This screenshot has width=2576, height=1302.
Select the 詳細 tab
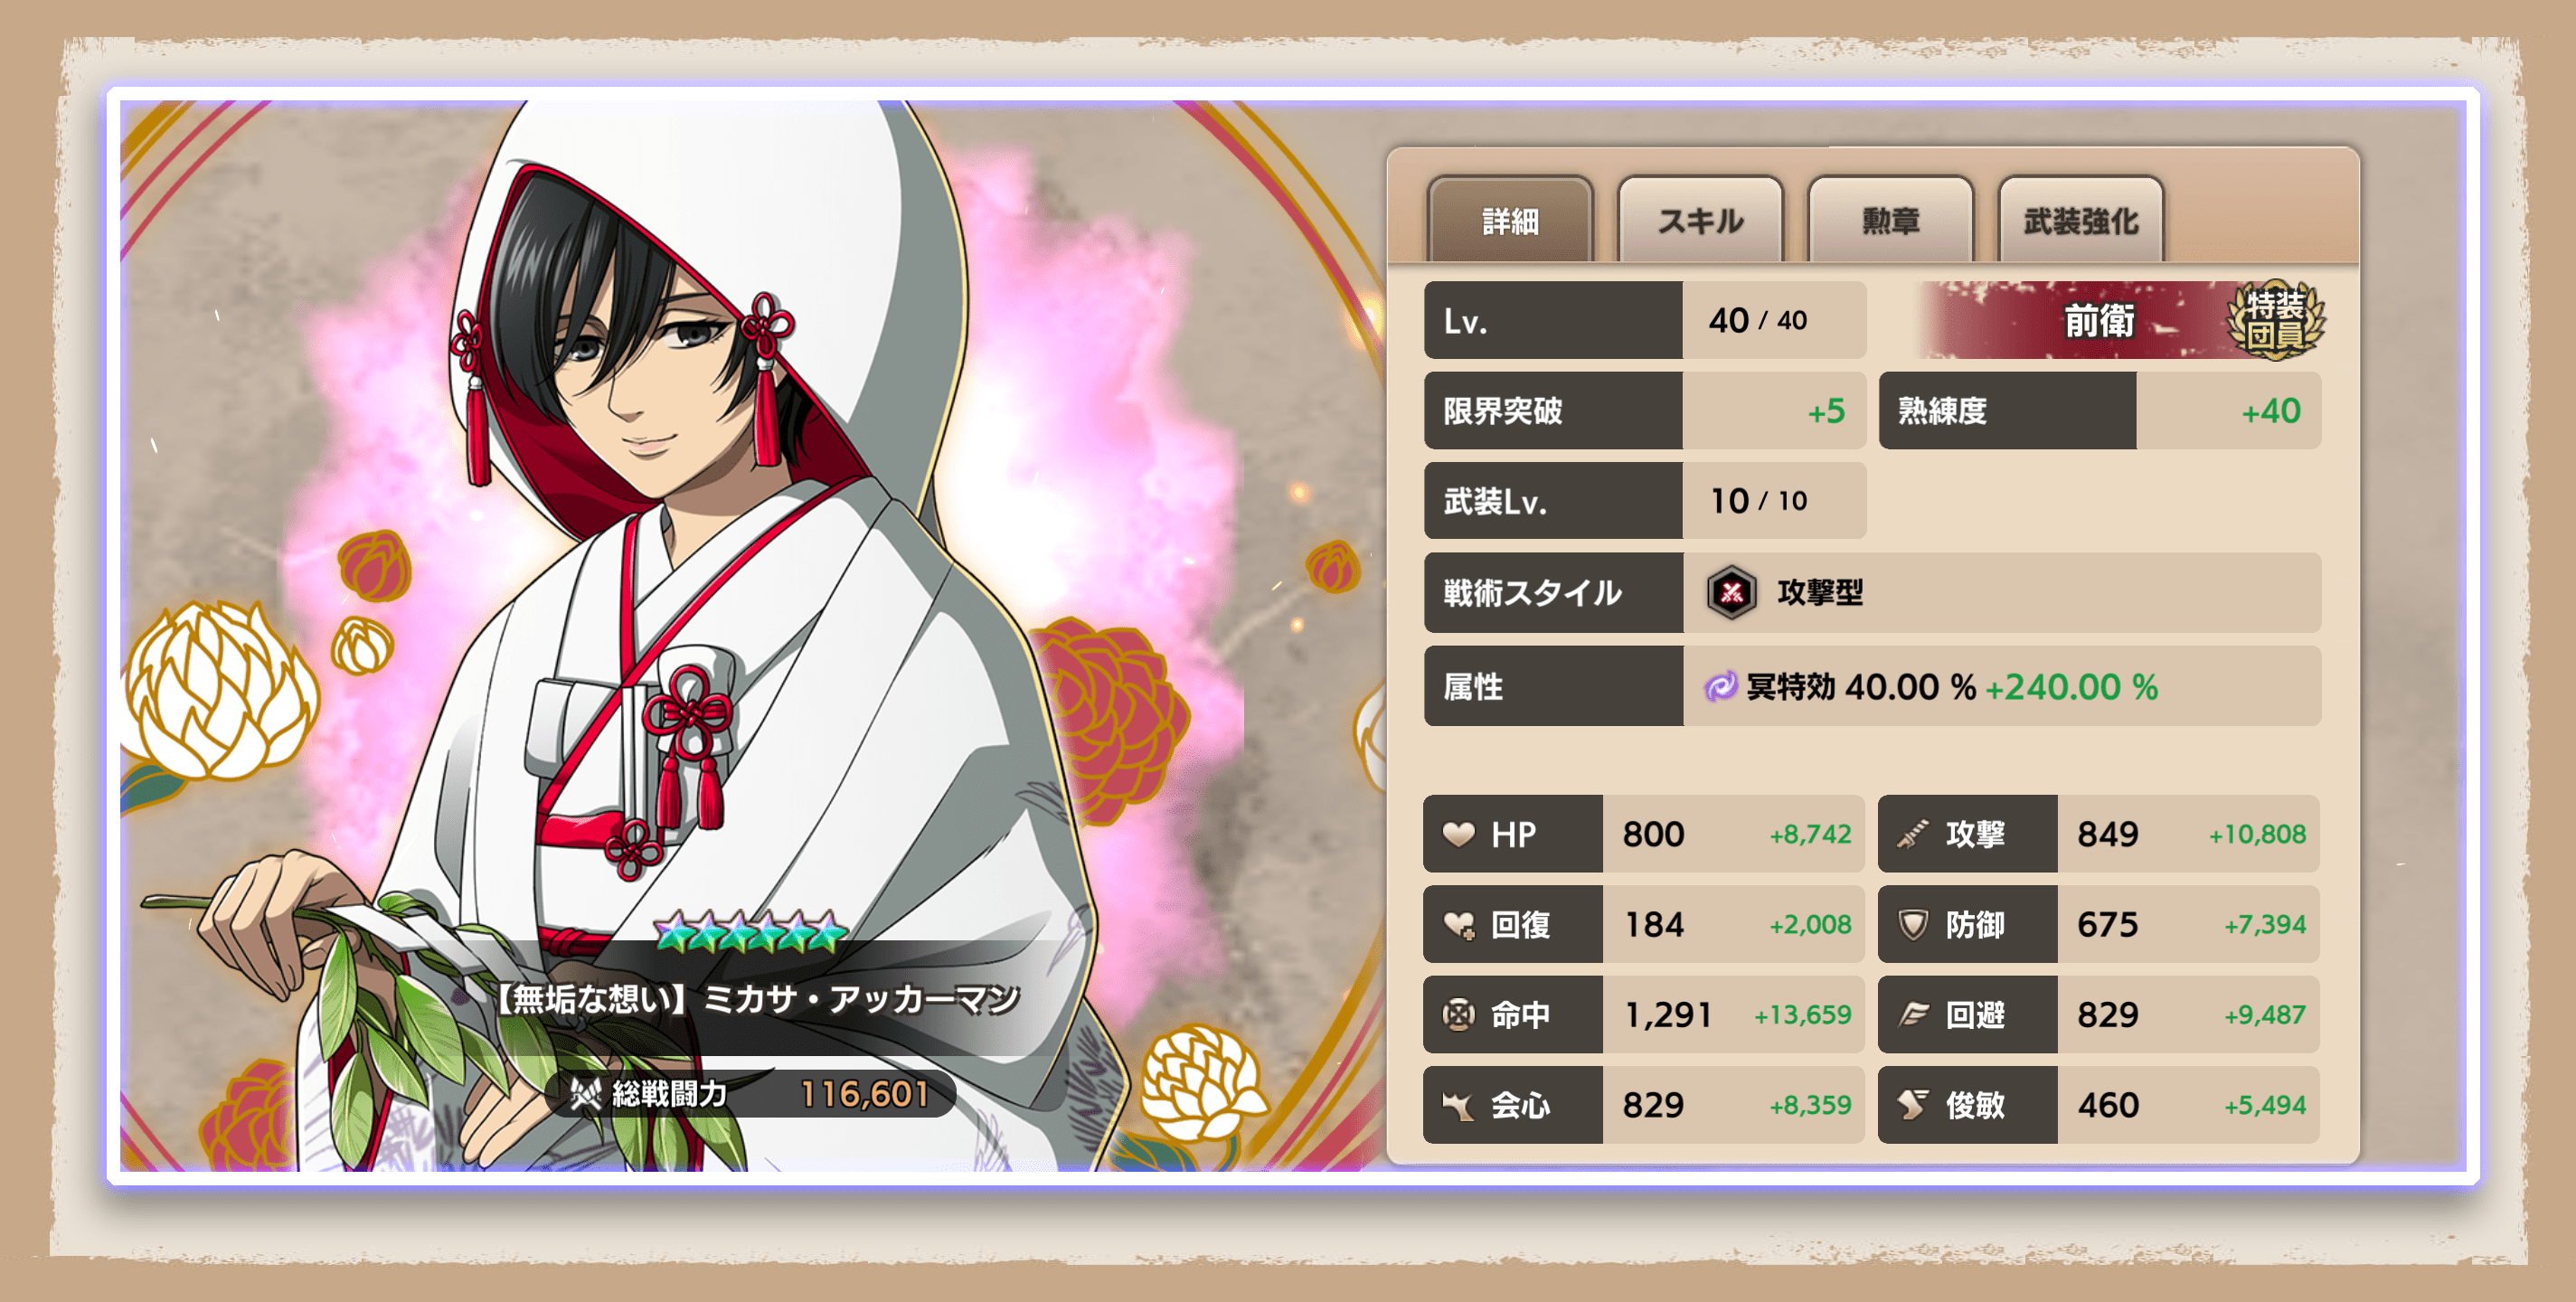click(x=1510, y=220)
